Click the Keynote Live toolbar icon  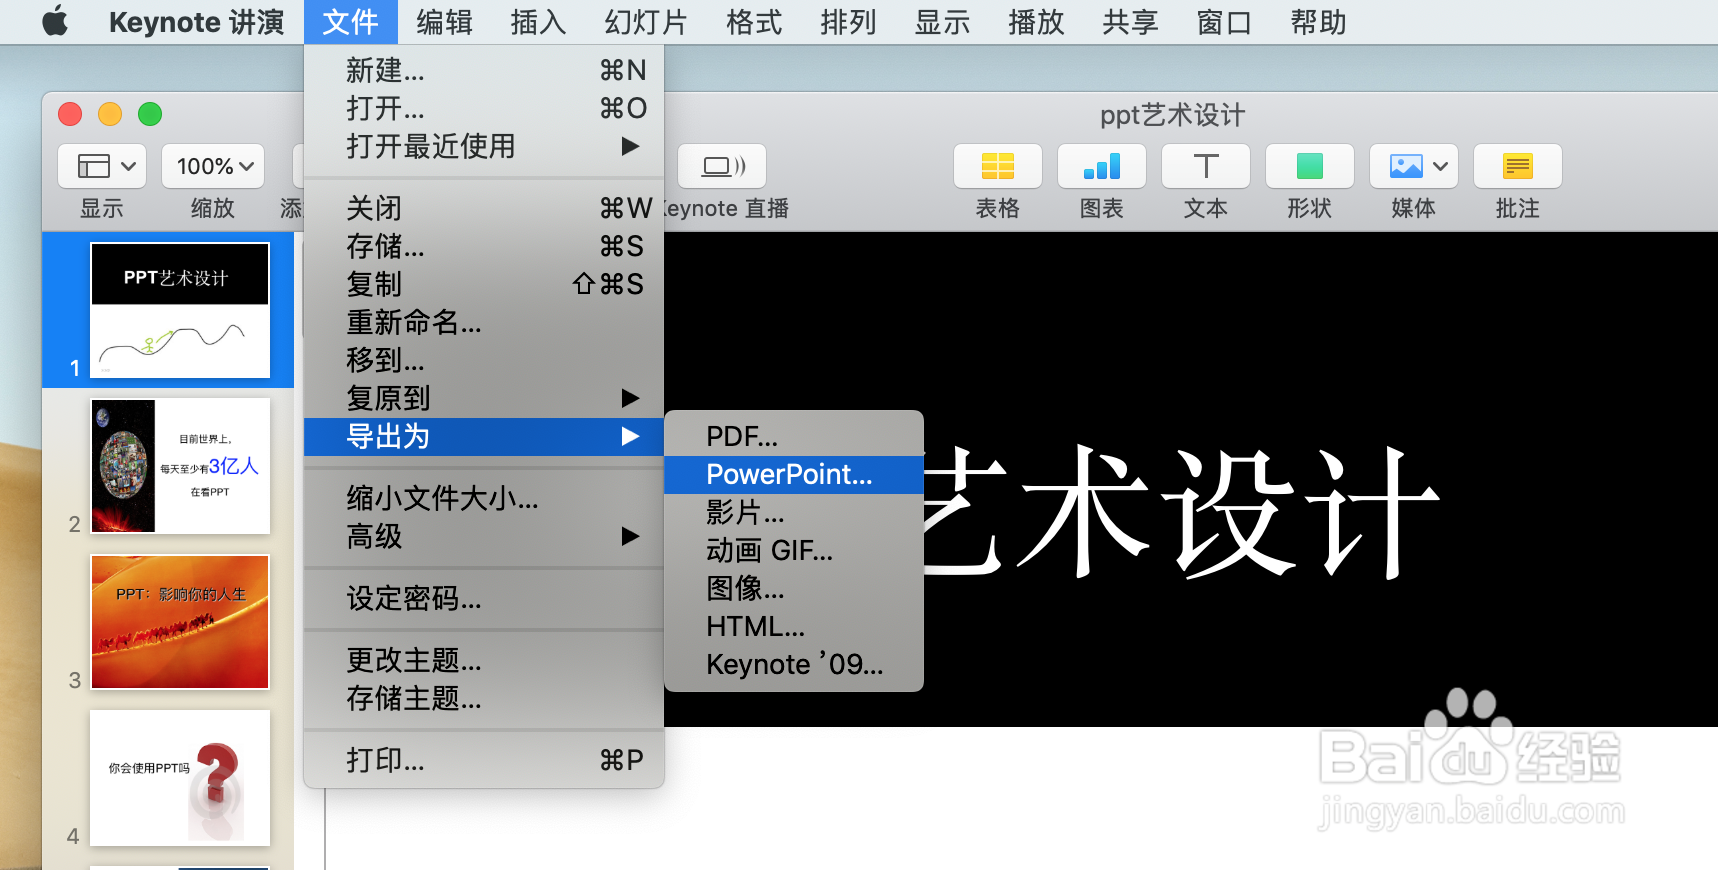(x=722, y=166)
